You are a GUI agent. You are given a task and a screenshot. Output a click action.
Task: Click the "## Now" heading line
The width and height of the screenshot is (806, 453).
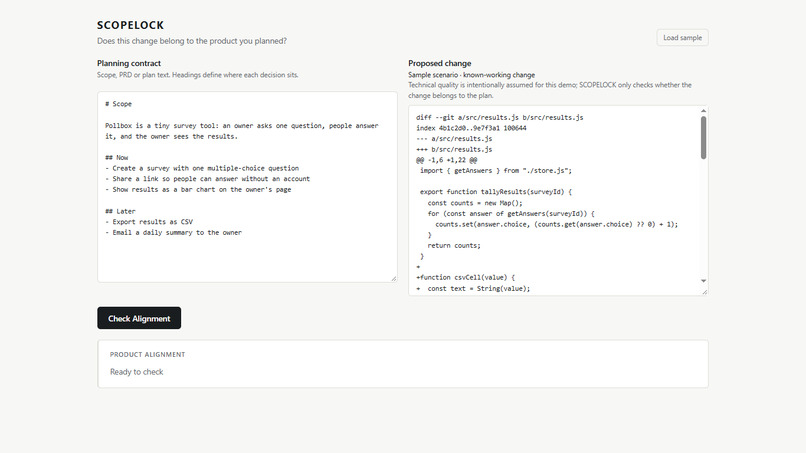[x=117, y=158]
